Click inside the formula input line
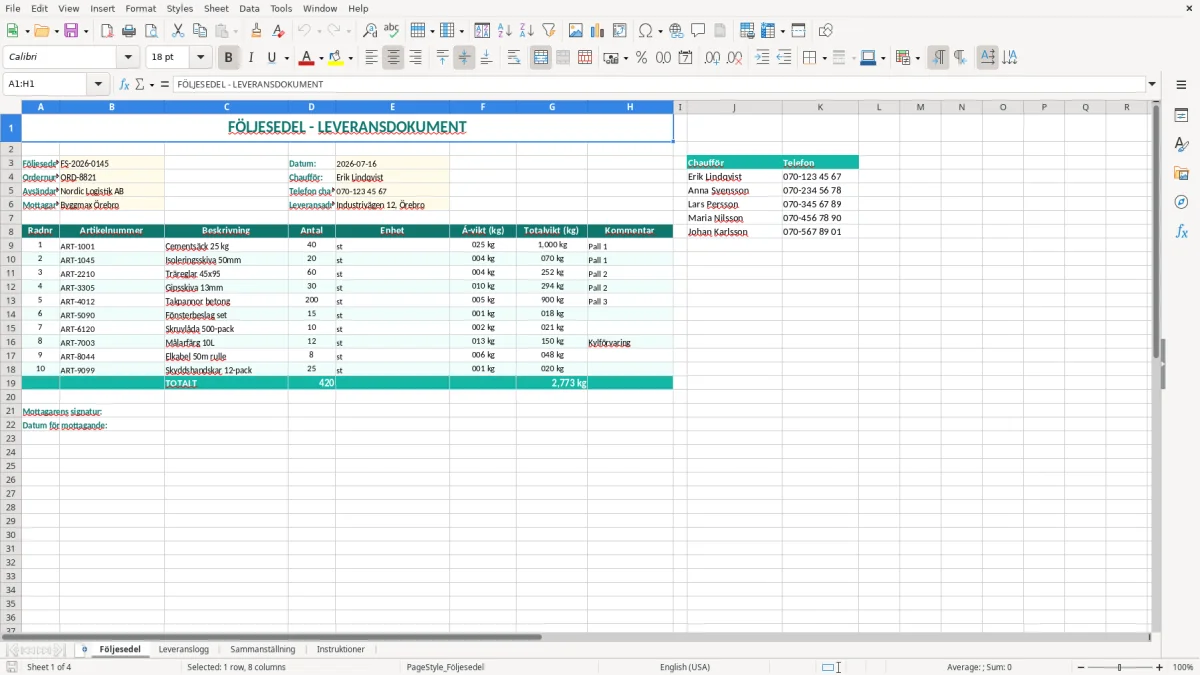This screenshot has height=675, width=1200. [x=658, y=84]
